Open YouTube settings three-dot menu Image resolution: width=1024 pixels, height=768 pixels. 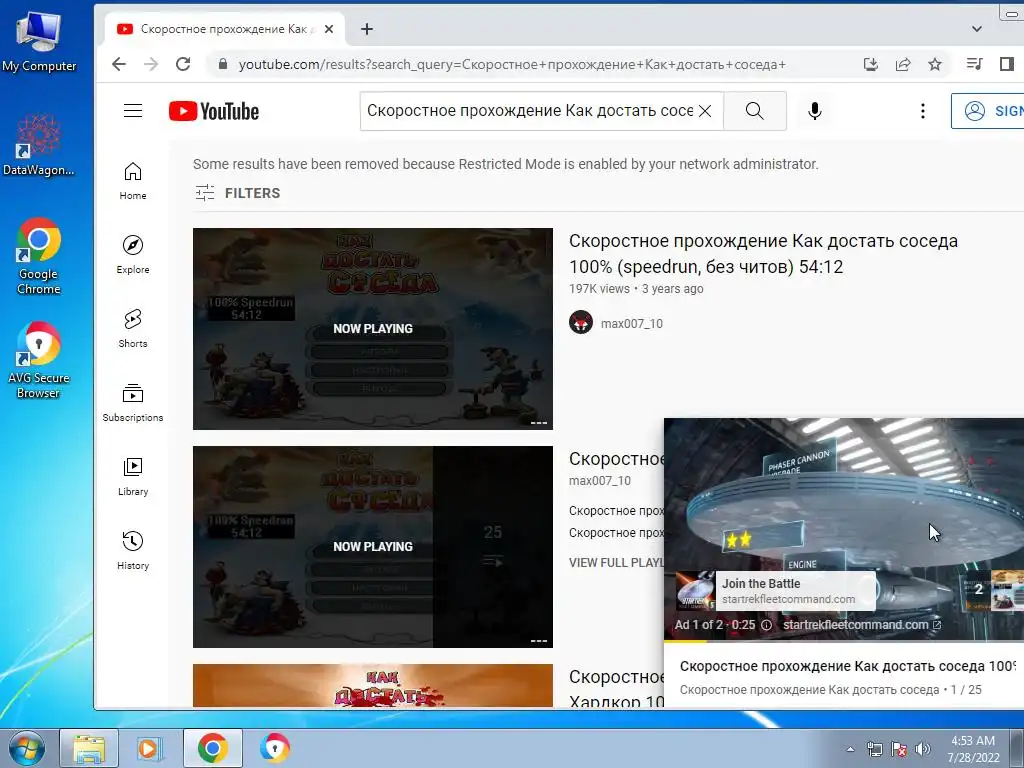(923, 111)
